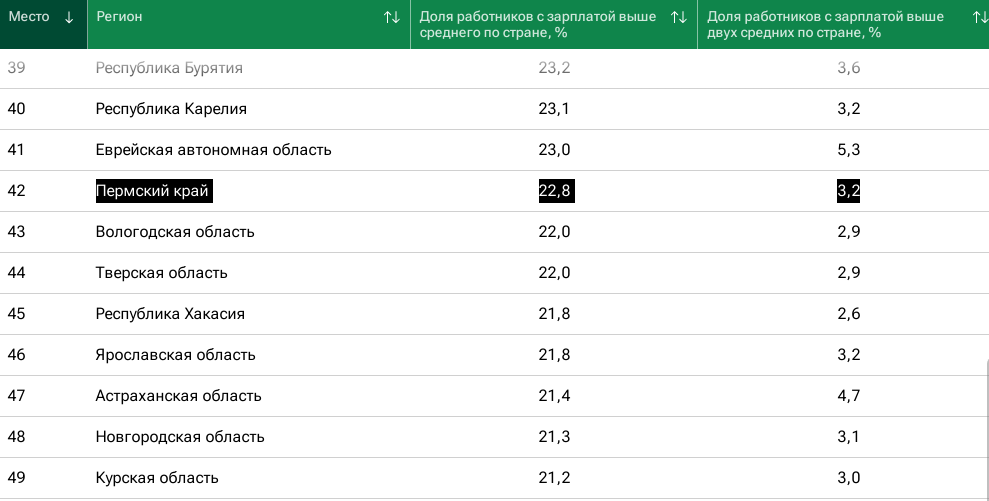The height and width of the screenshot is (501, 989).
Task: Click the faded Республика Бурятия row
Action: click(x=169, y=68)
